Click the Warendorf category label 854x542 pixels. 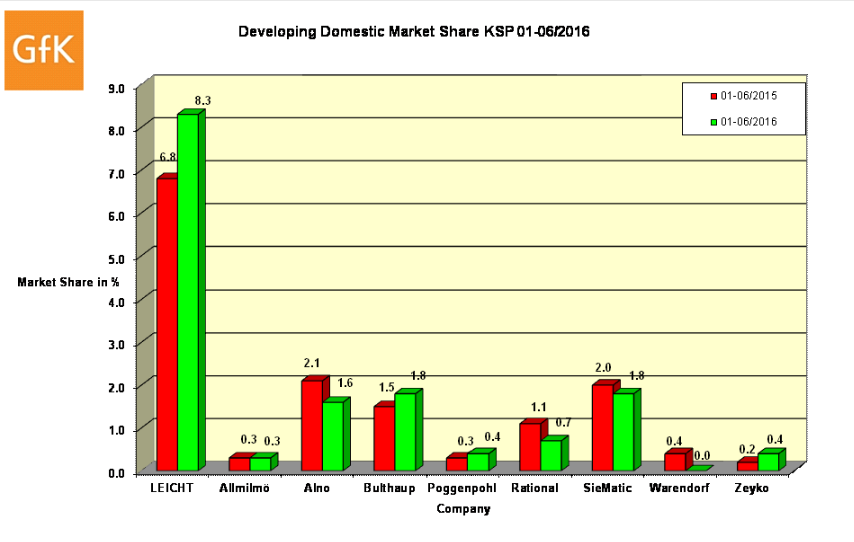[680, 488]
